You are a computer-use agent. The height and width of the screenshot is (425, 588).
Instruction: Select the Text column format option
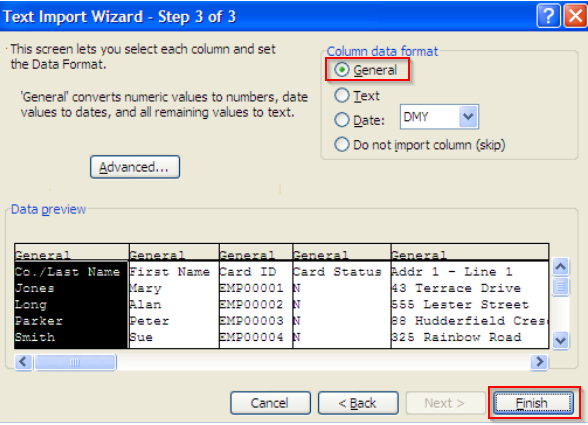pos(342,95)
